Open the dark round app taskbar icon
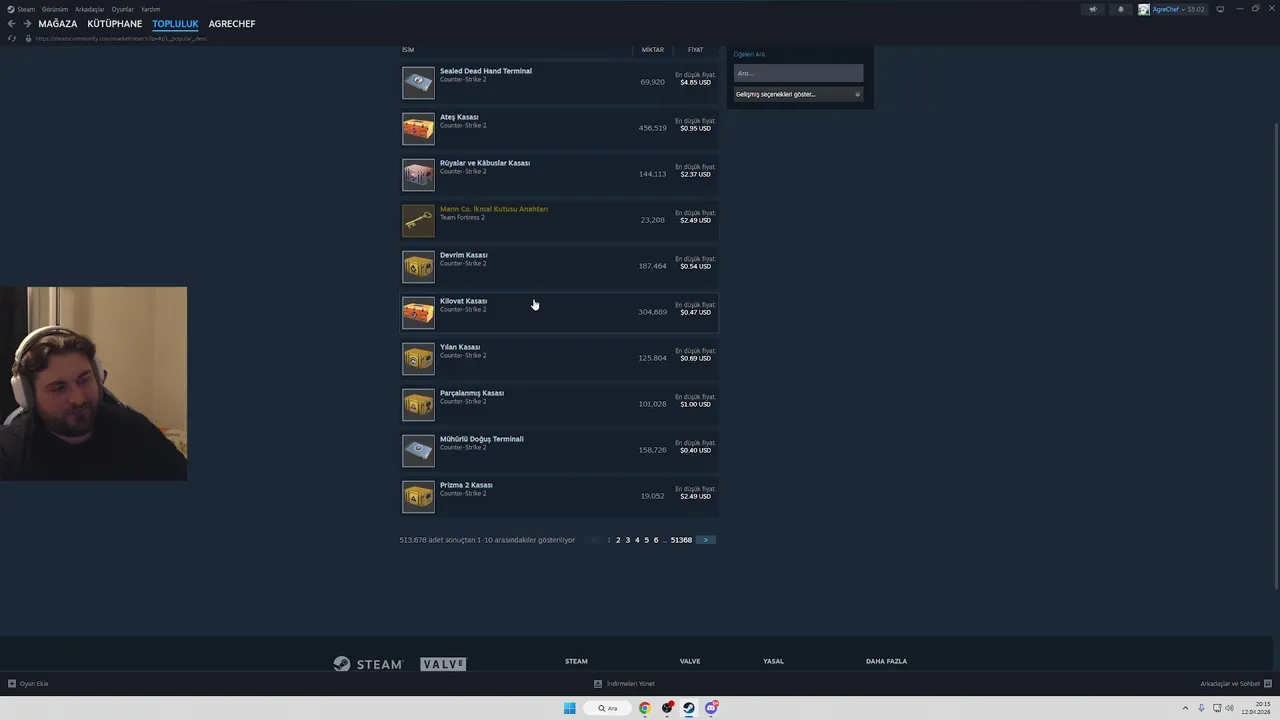 point(667,708)
